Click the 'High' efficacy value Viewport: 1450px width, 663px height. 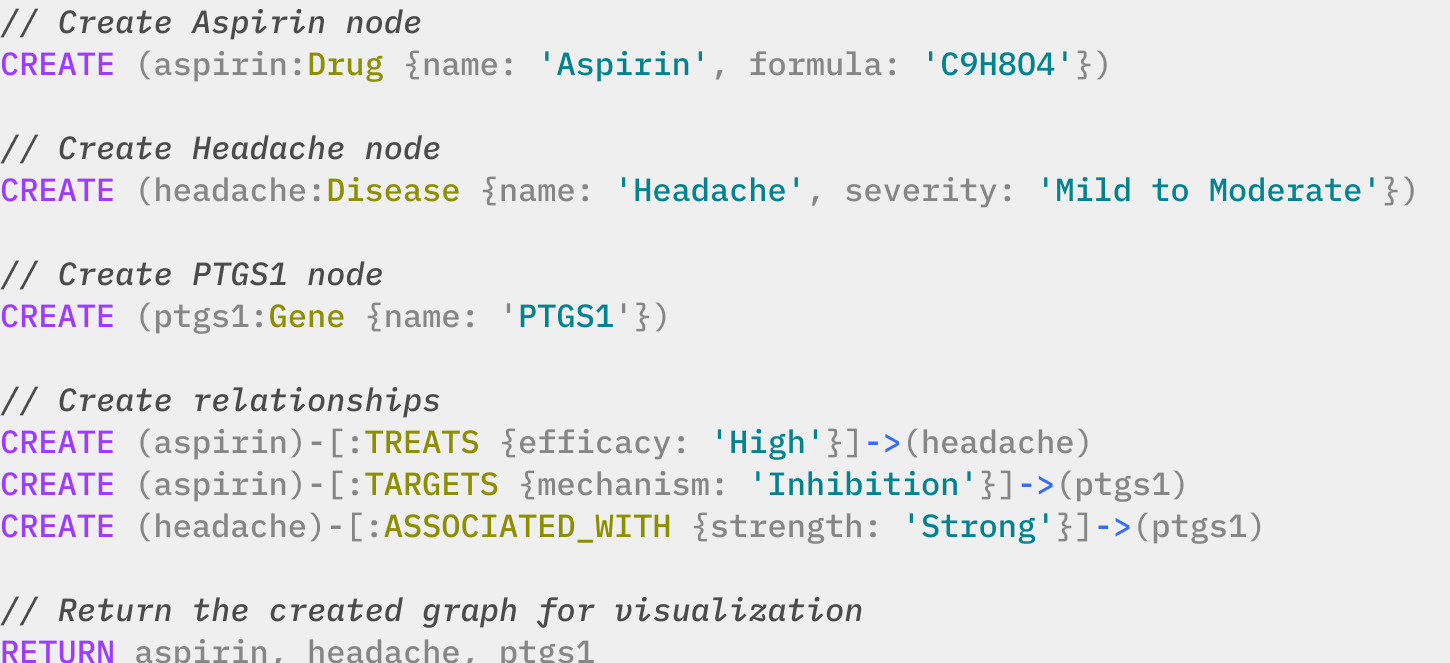(768, 443)
